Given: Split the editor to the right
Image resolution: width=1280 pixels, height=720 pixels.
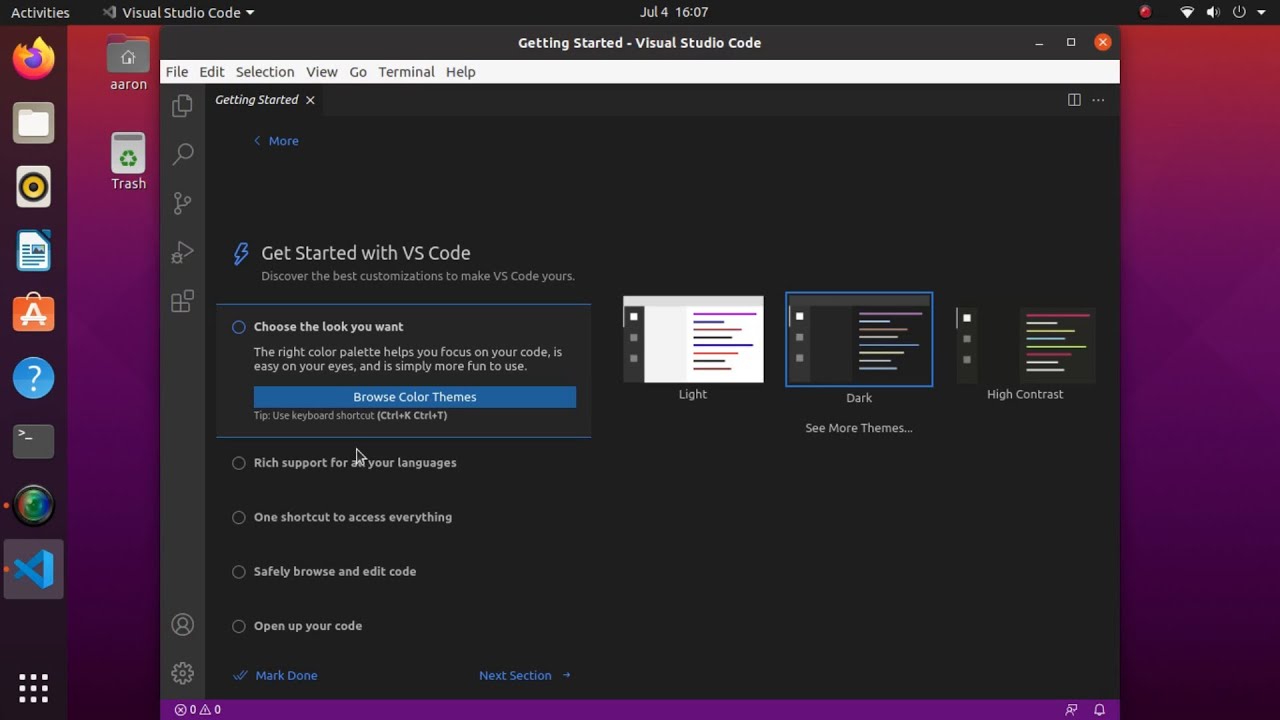Looking at the screenshot, I should point(1074,100).
